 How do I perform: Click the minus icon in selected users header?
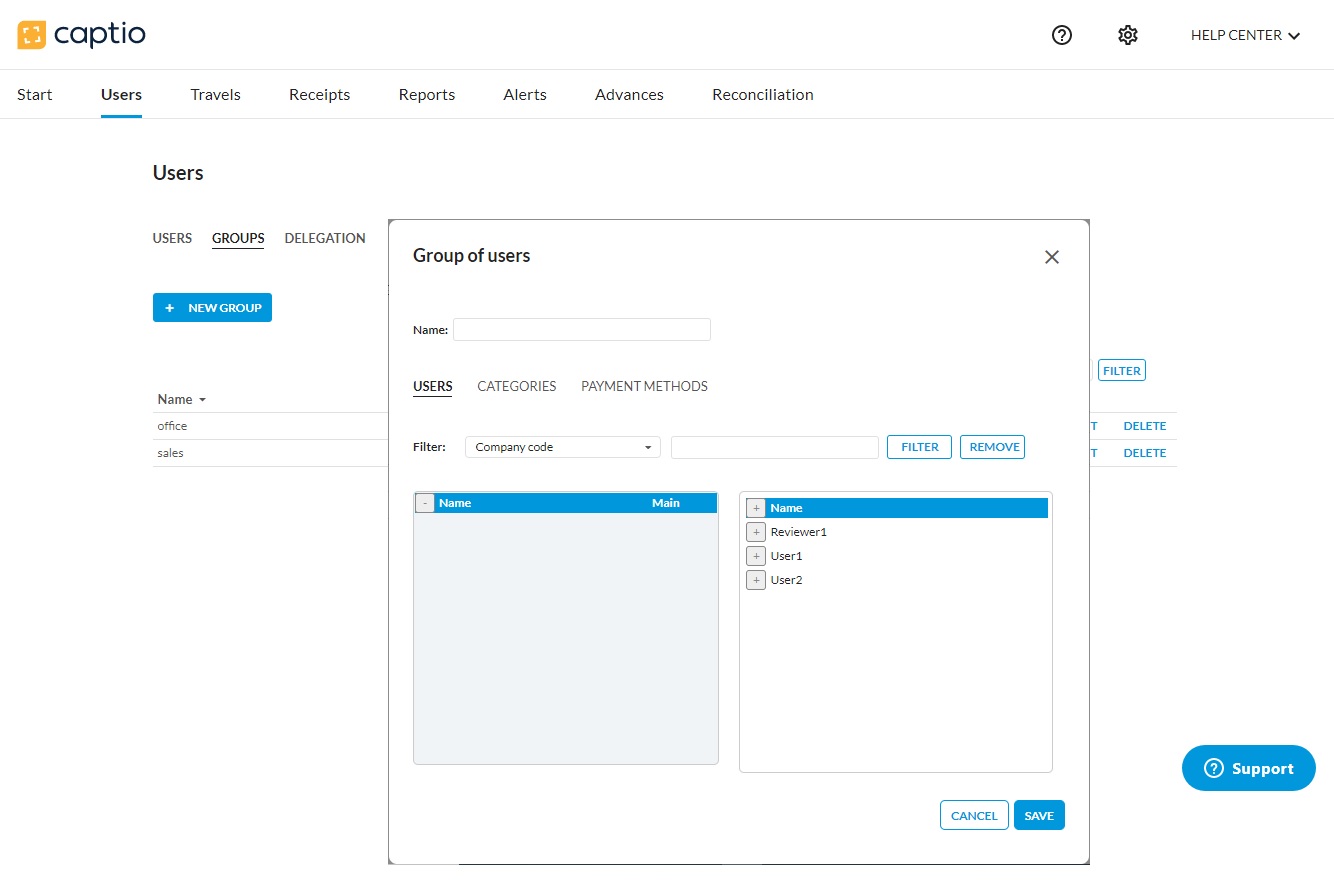(x=425, y=503)
